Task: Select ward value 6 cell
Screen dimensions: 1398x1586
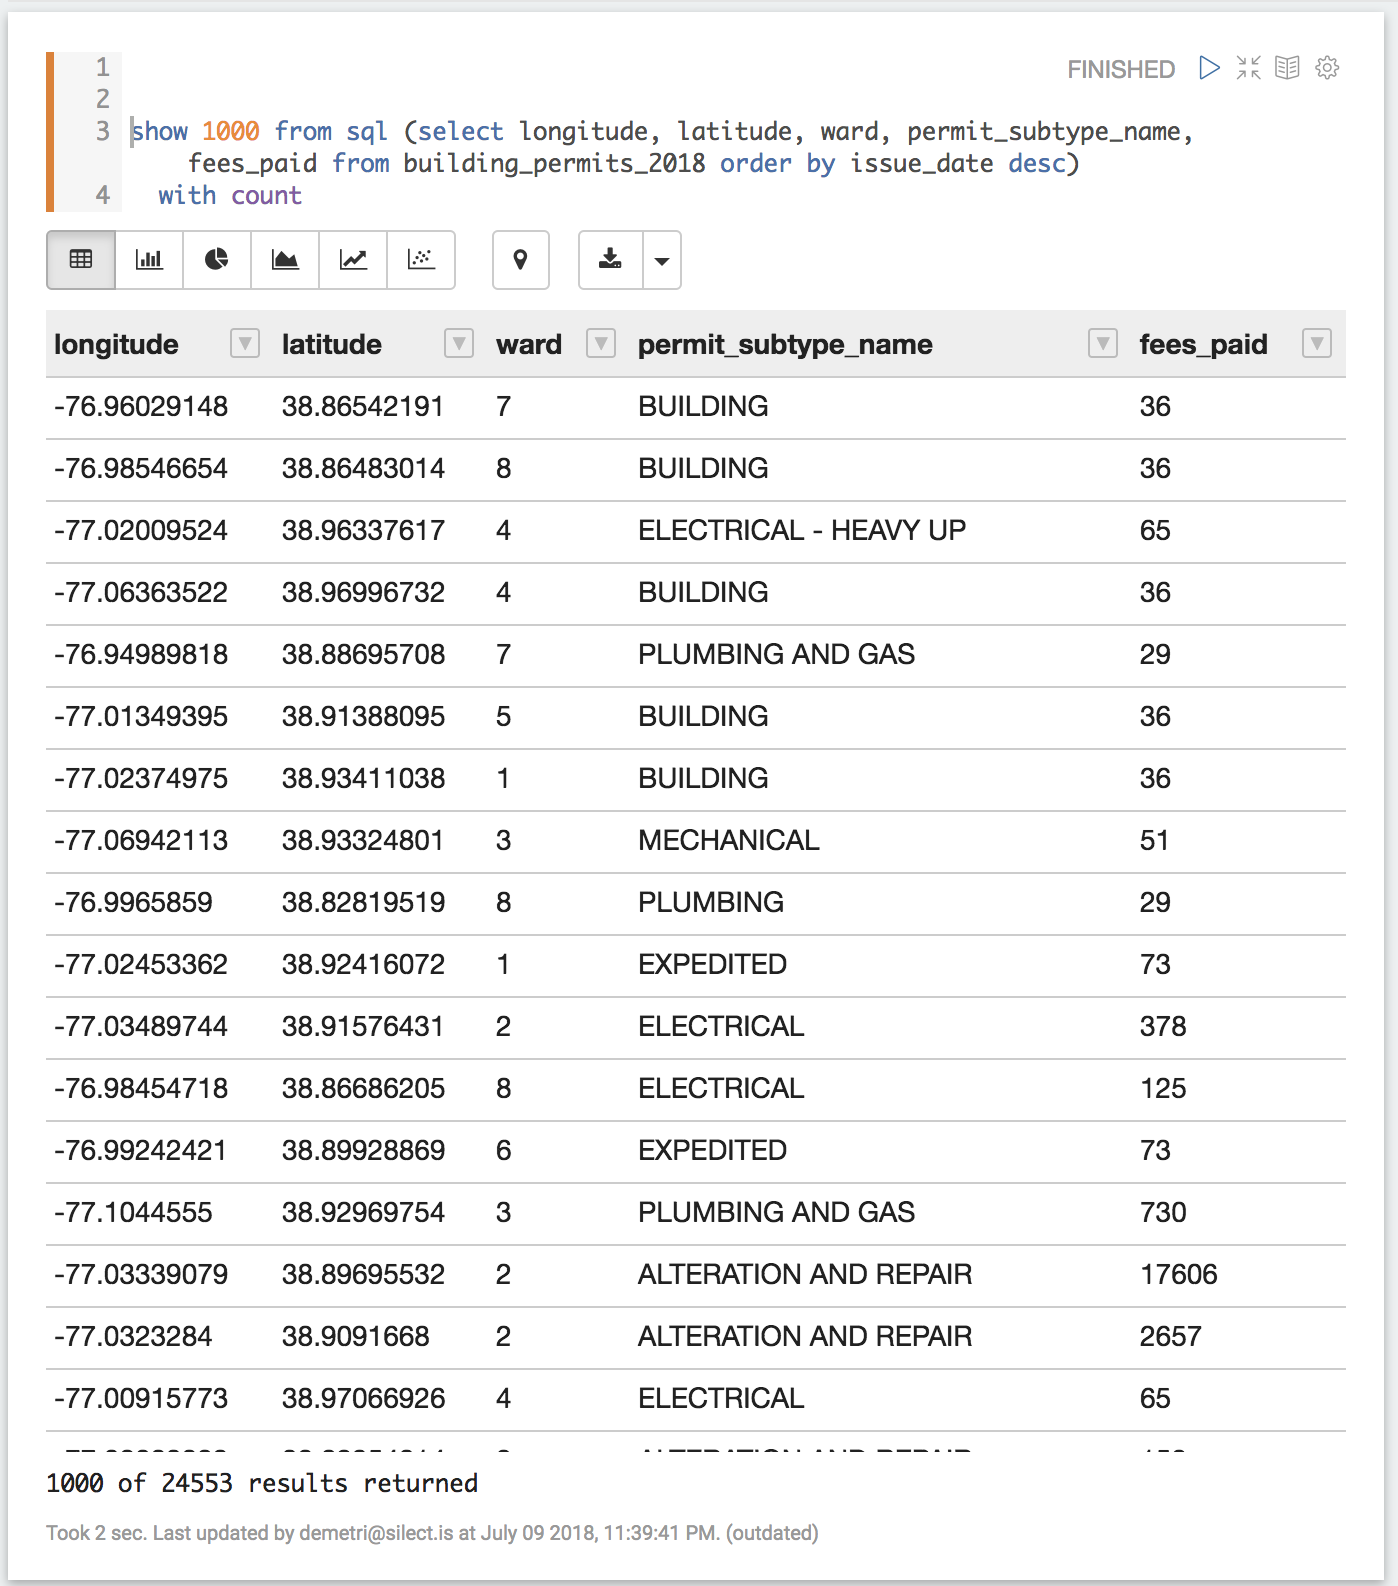Action: coord(504,1151)
